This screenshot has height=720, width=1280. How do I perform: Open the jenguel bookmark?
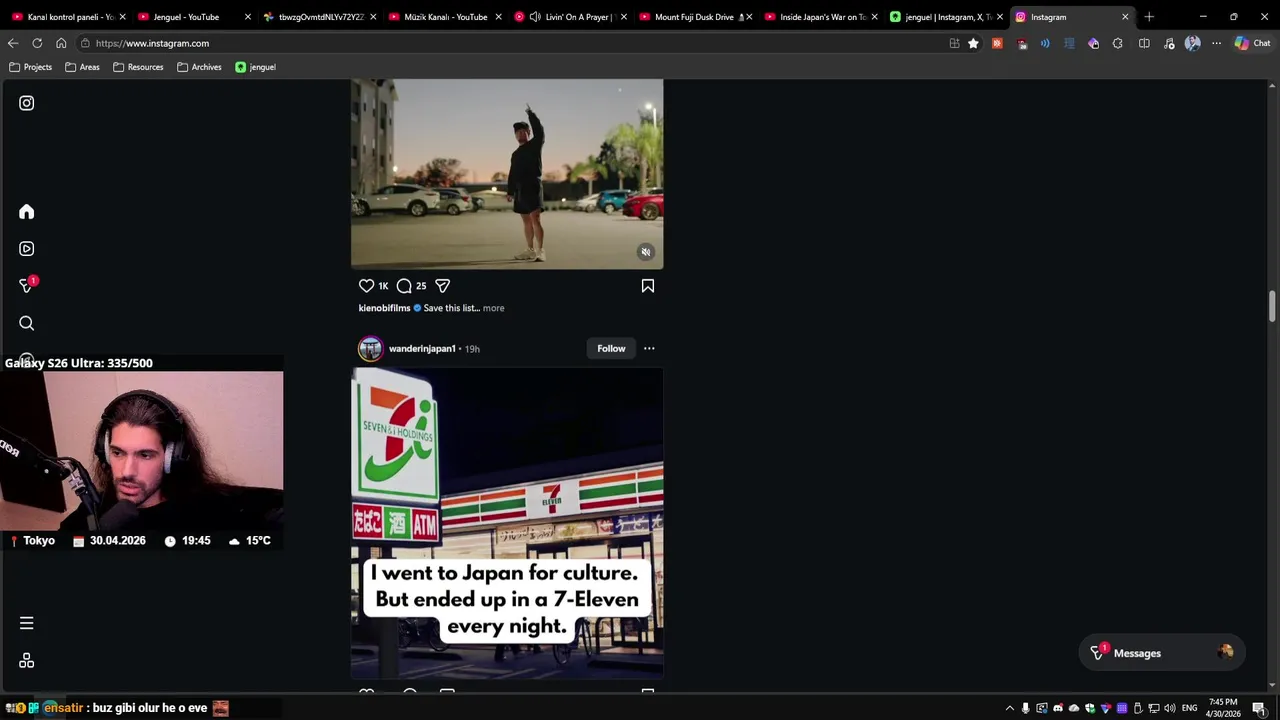click(255, 67)
